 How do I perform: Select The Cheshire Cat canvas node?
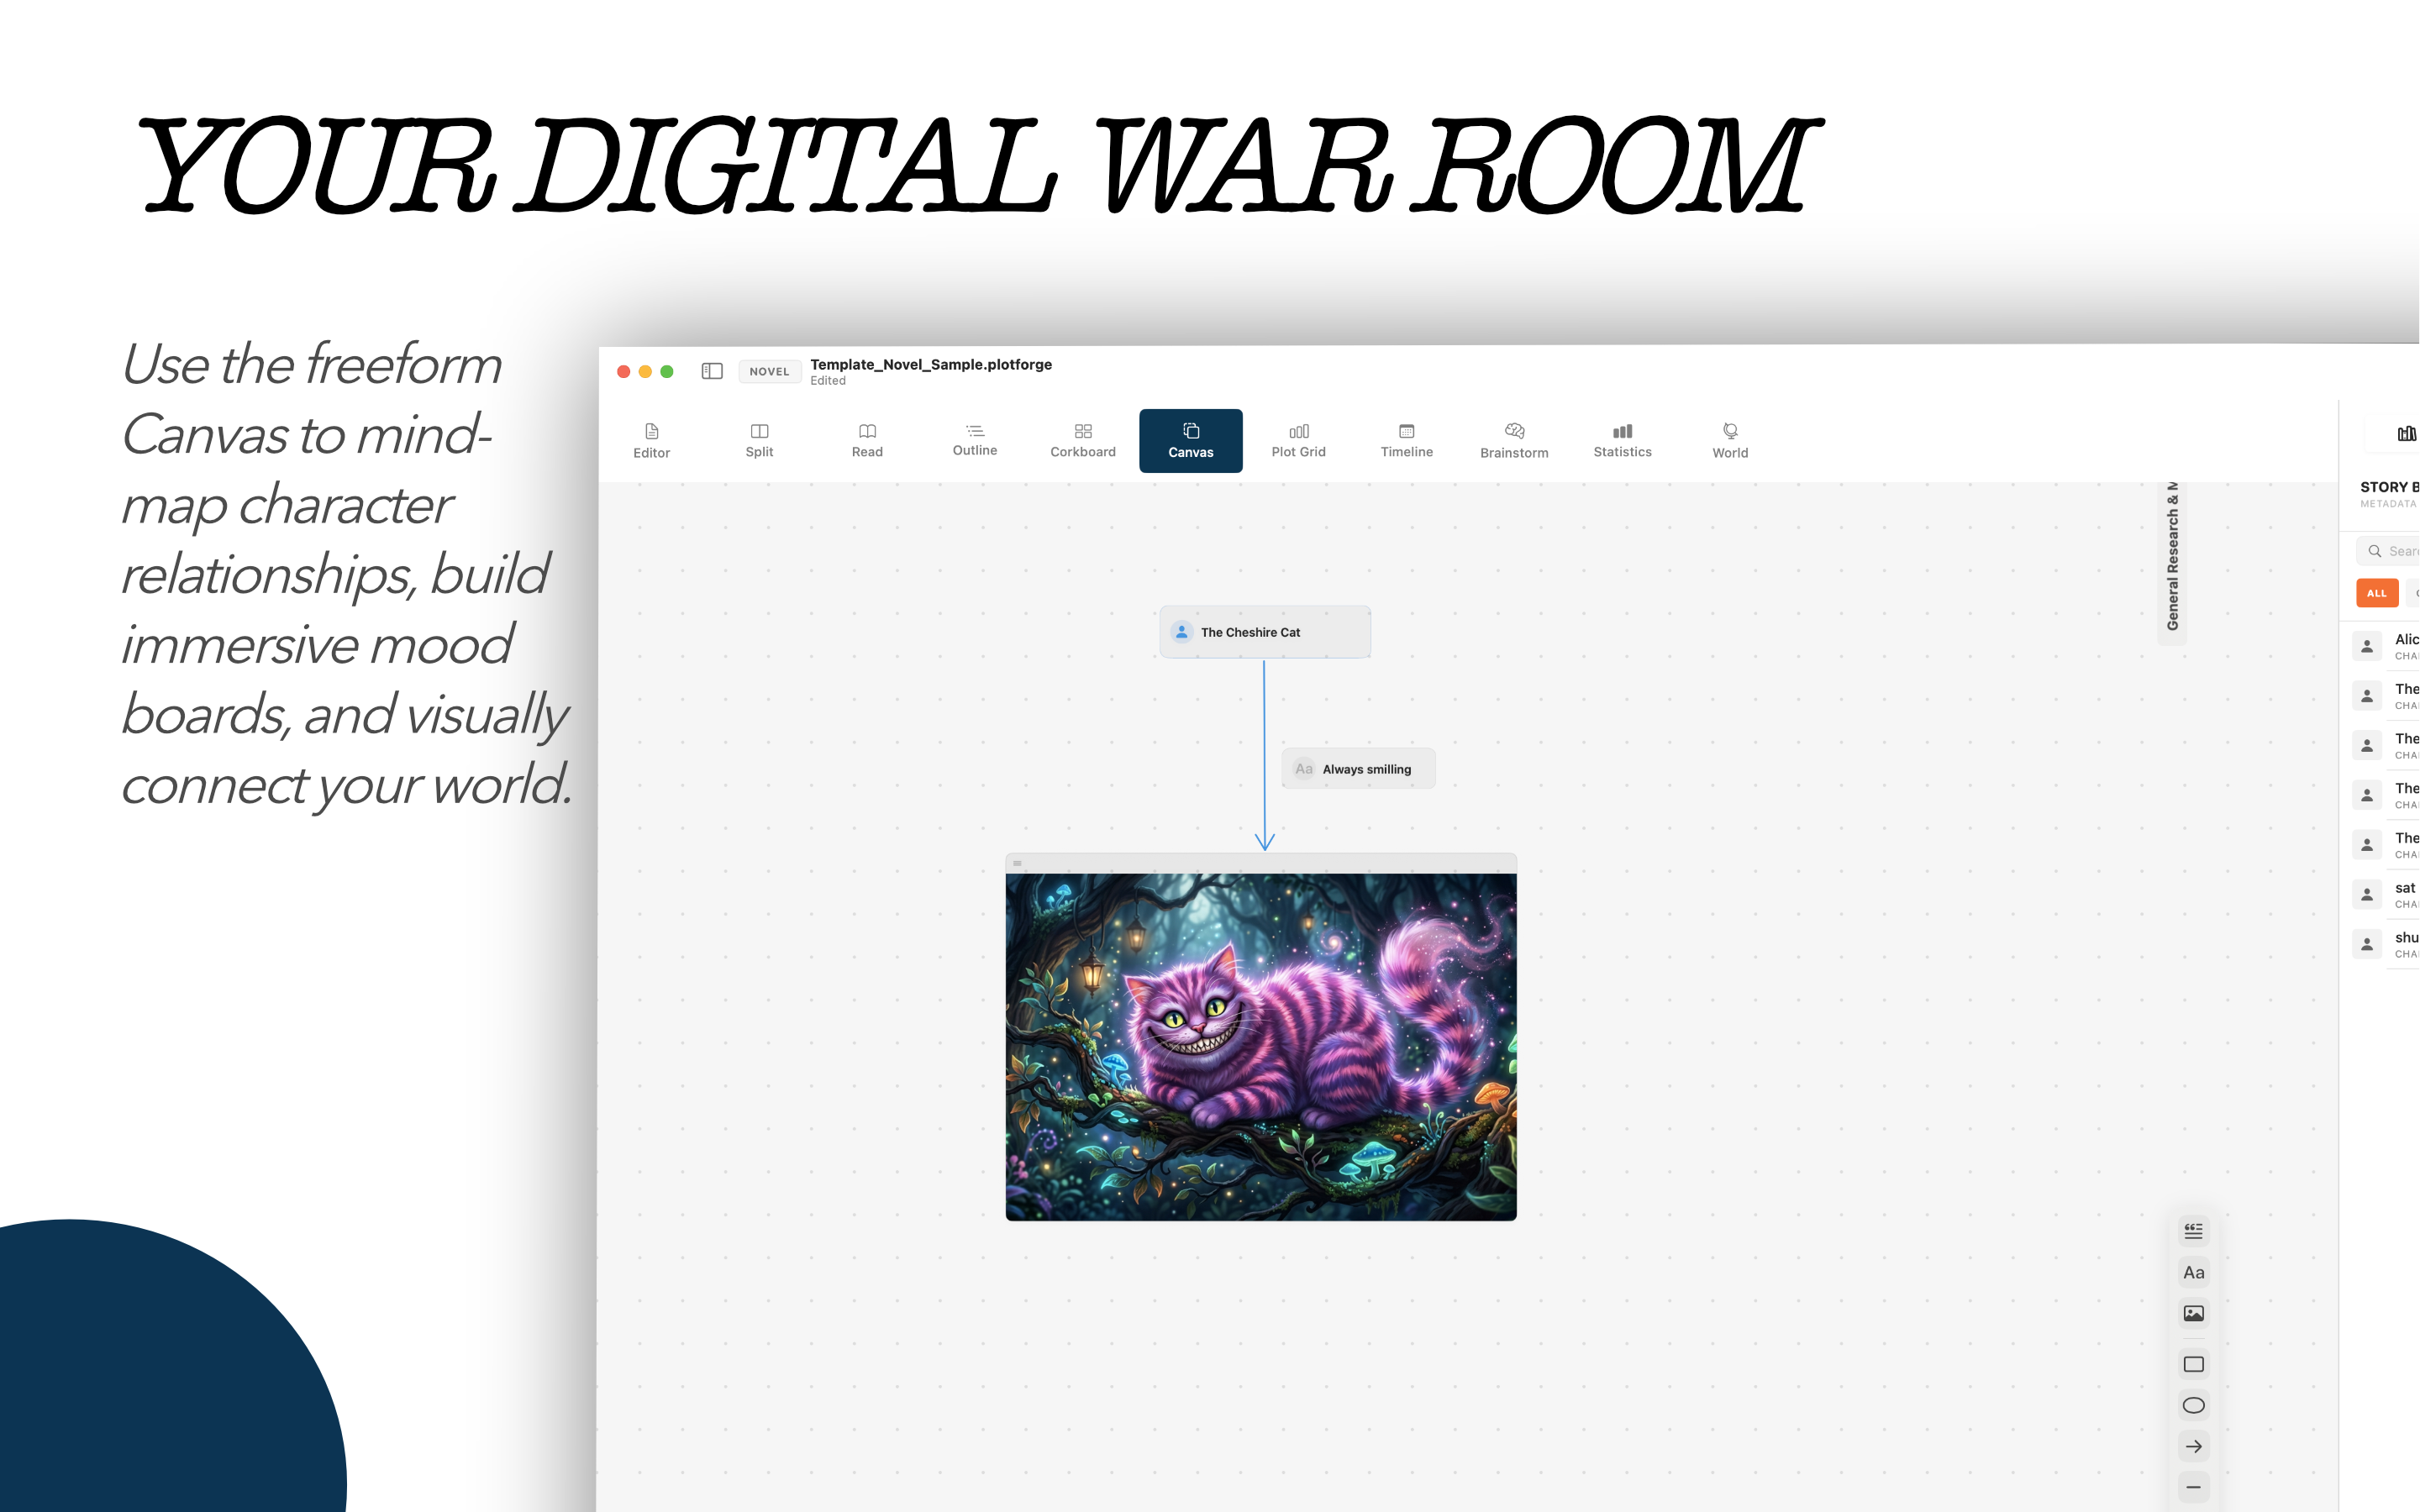[1265, 632]
